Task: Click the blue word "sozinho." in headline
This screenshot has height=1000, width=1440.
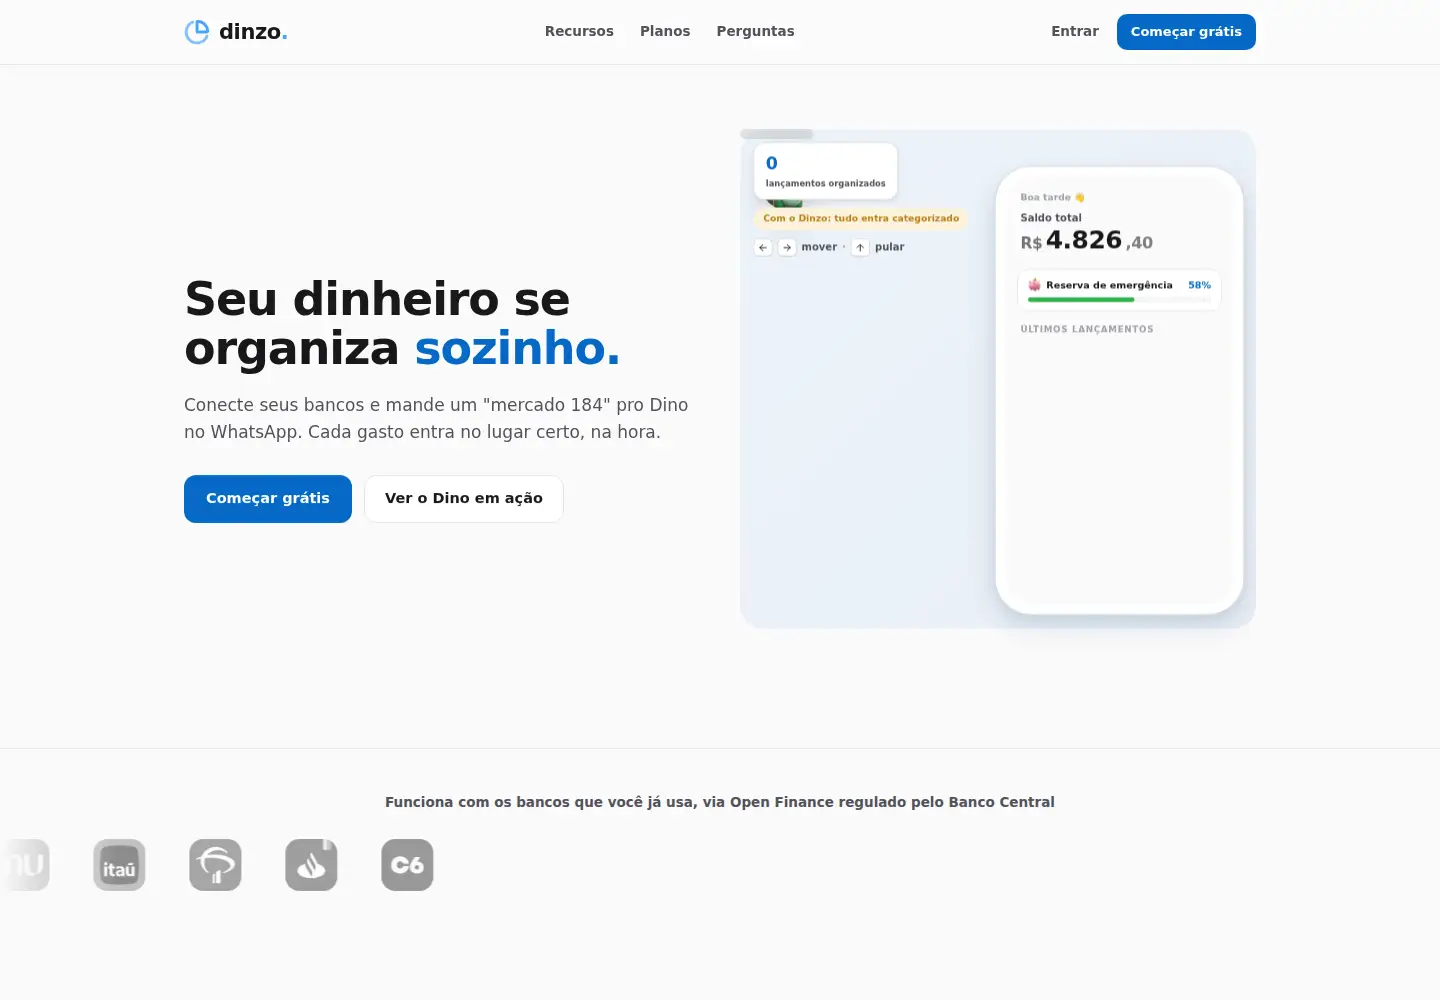Action: click(517, 349)
